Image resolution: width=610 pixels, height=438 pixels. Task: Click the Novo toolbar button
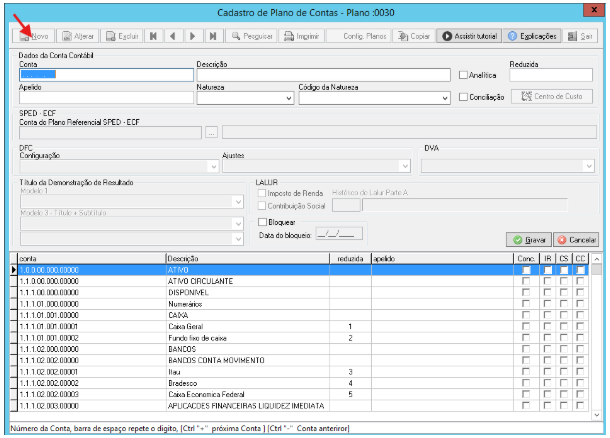[33, 36]
